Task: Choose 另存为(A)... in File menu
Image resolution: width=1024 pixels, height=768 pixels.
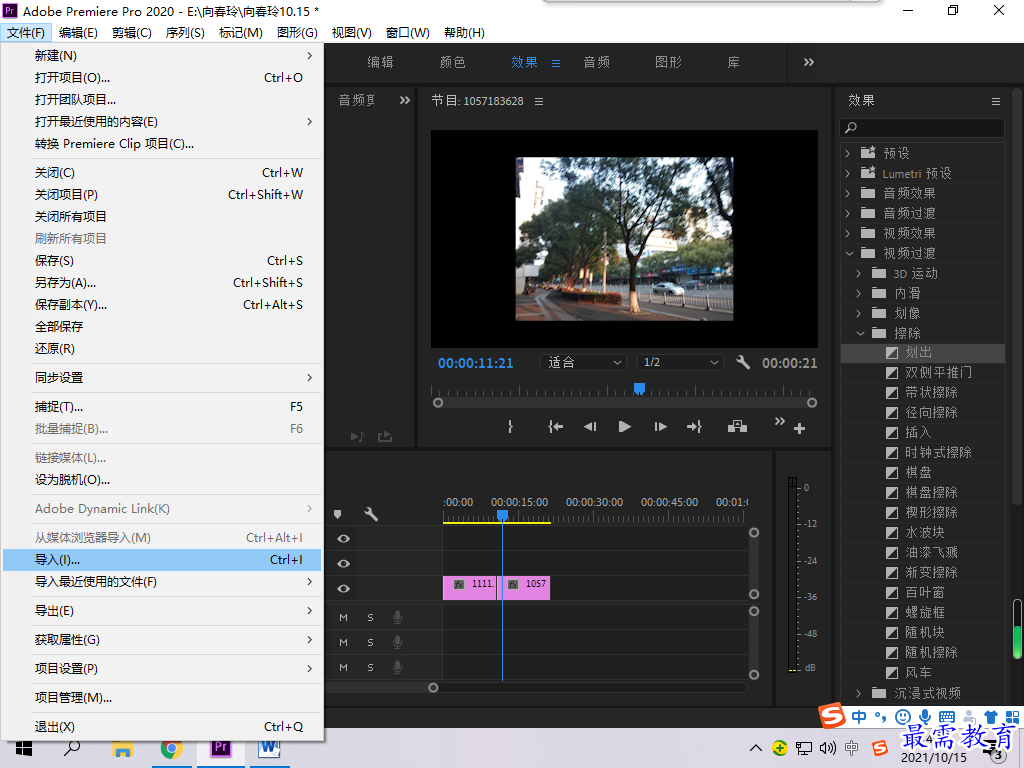Action: point(162,283)
